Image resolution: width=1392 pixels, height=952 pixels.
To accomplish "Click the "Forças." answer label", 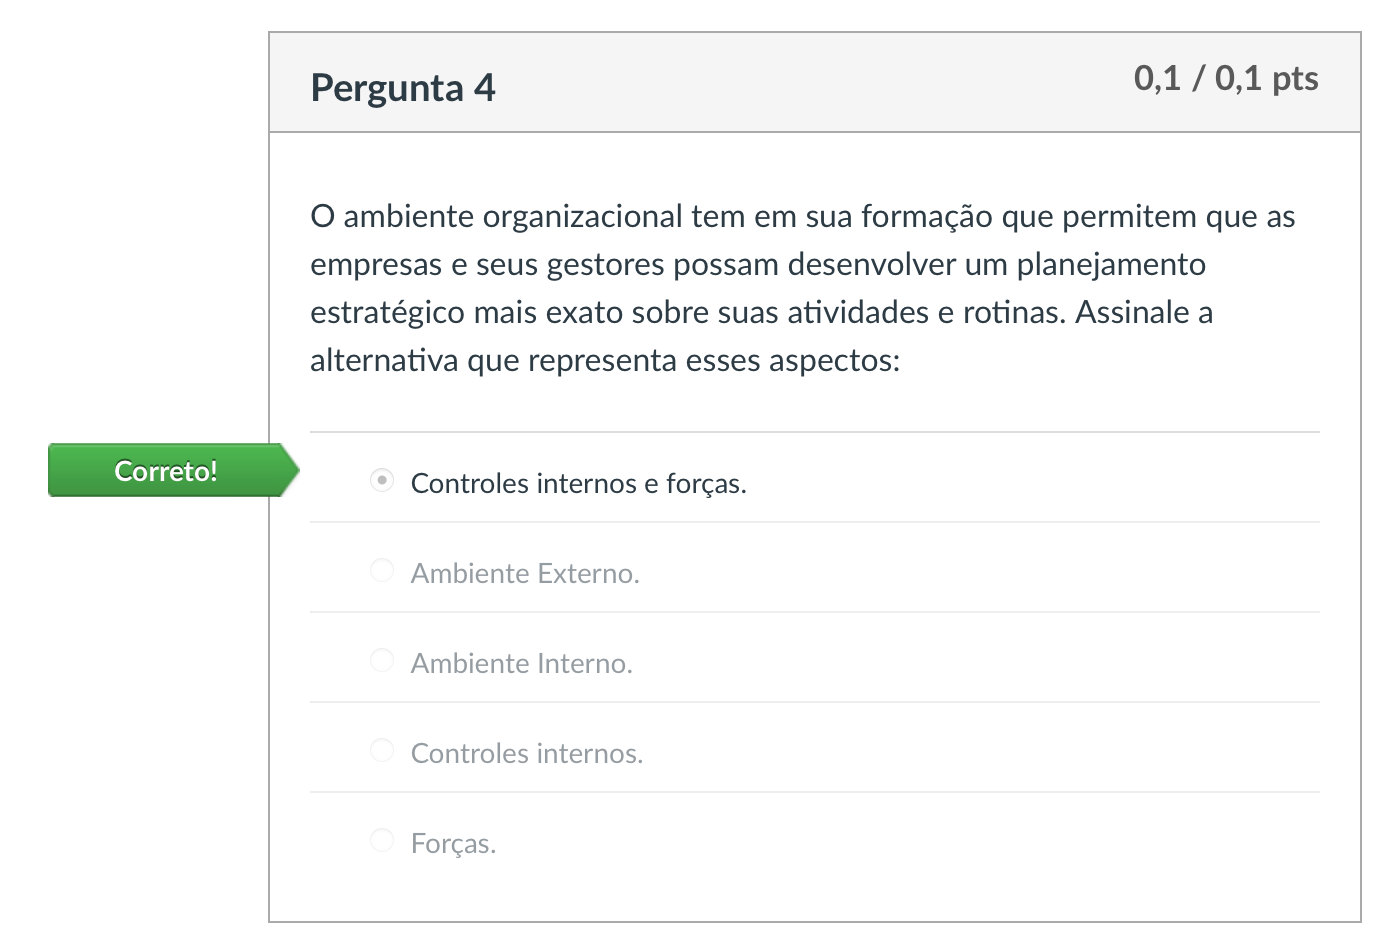I will (x=453, y=844).
